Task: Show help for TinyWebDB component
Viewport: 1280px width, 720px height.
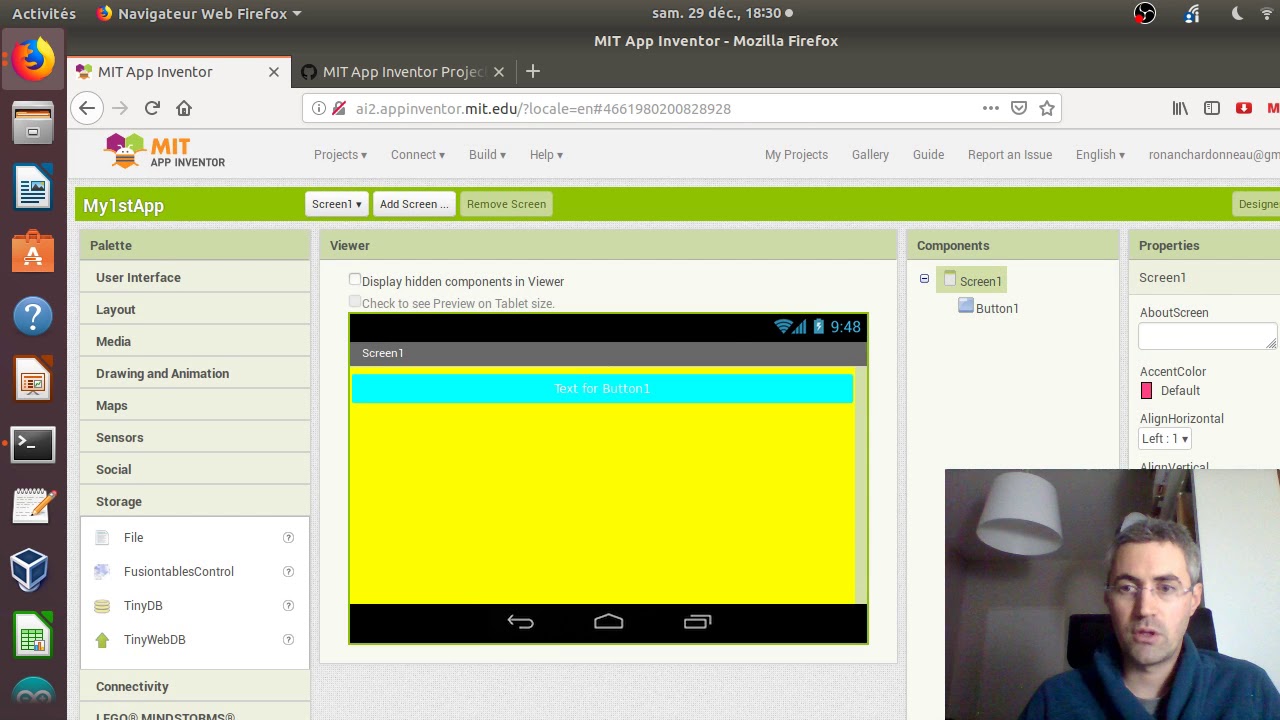Action: 288,640
